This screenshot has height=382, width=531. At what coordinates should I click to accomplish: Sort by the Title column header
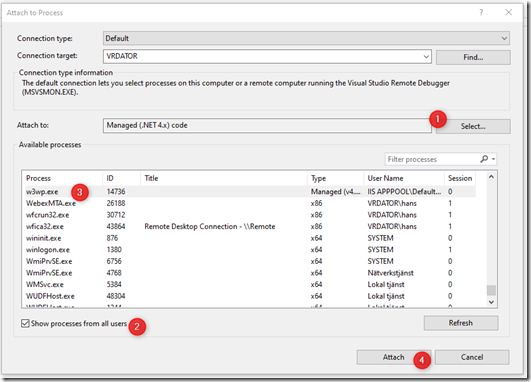pos(224,178)
